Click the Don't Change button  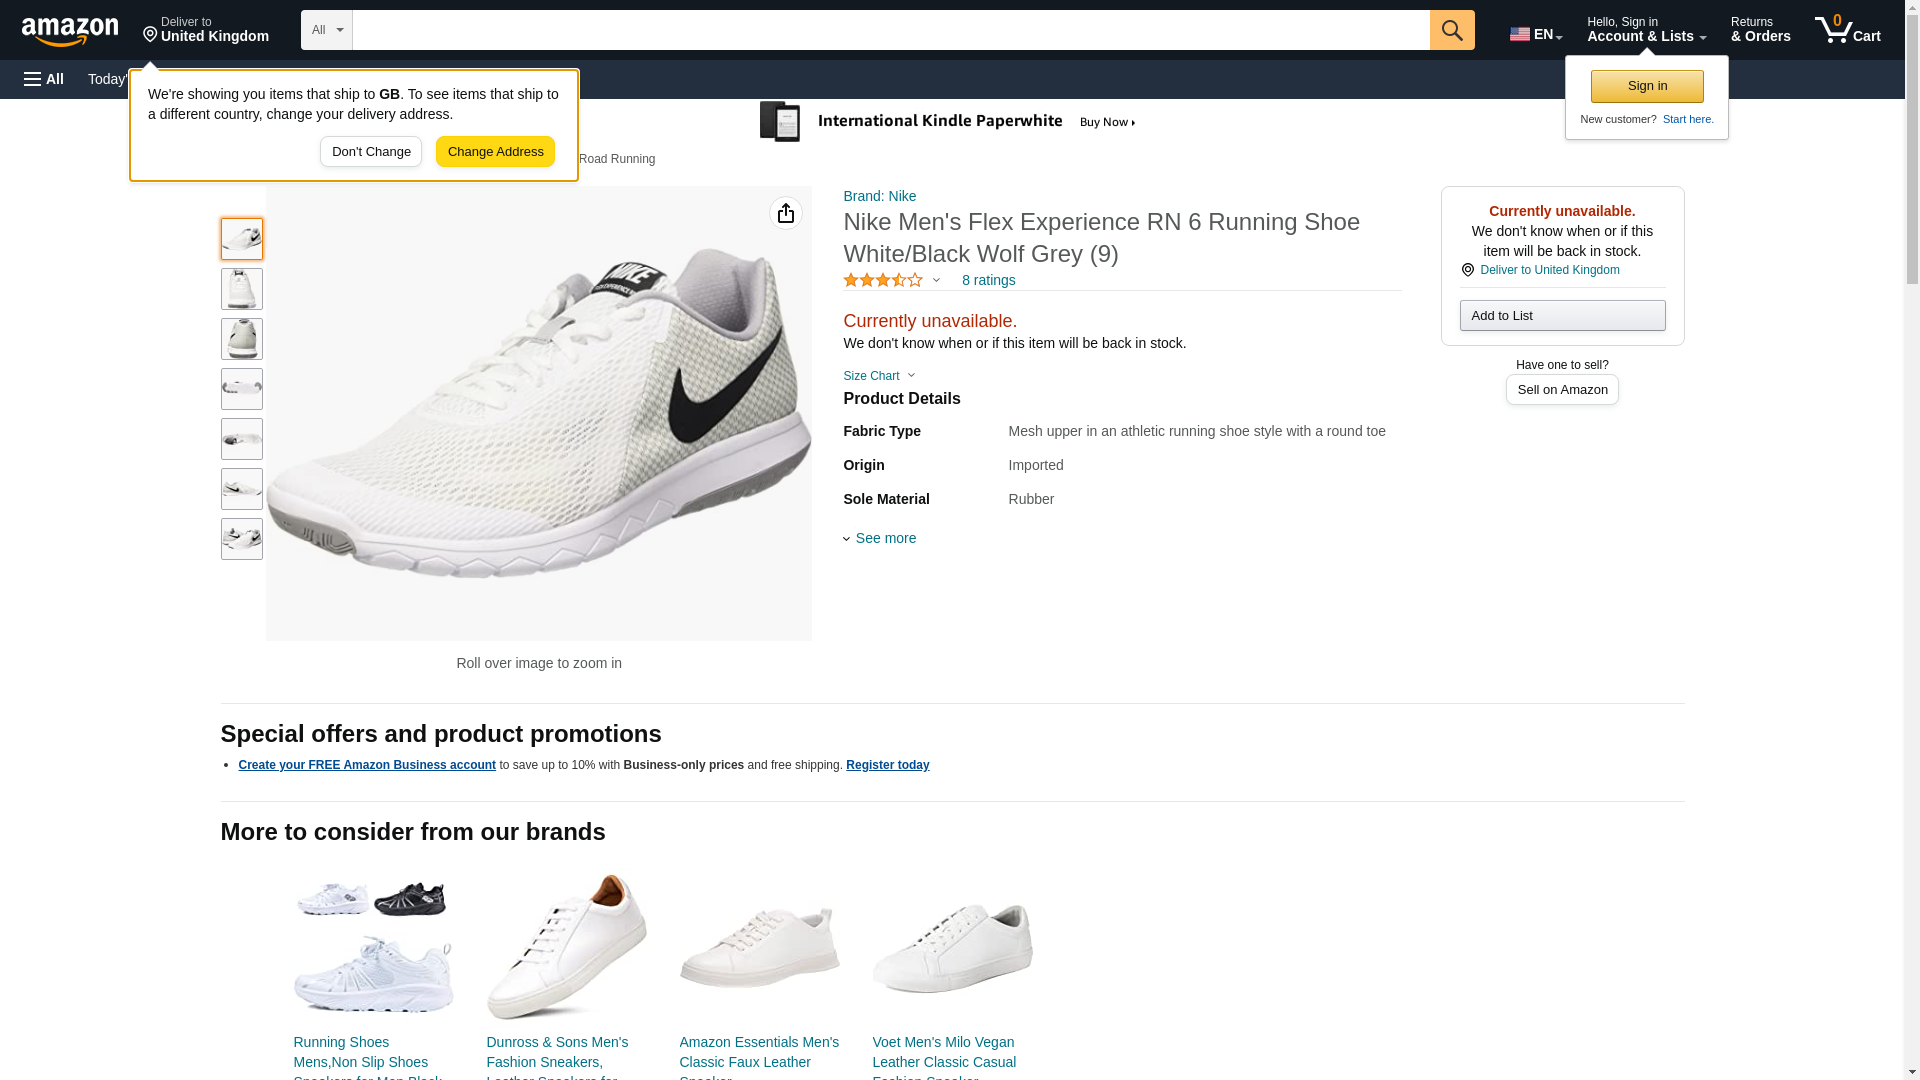(x=371, y=152)
